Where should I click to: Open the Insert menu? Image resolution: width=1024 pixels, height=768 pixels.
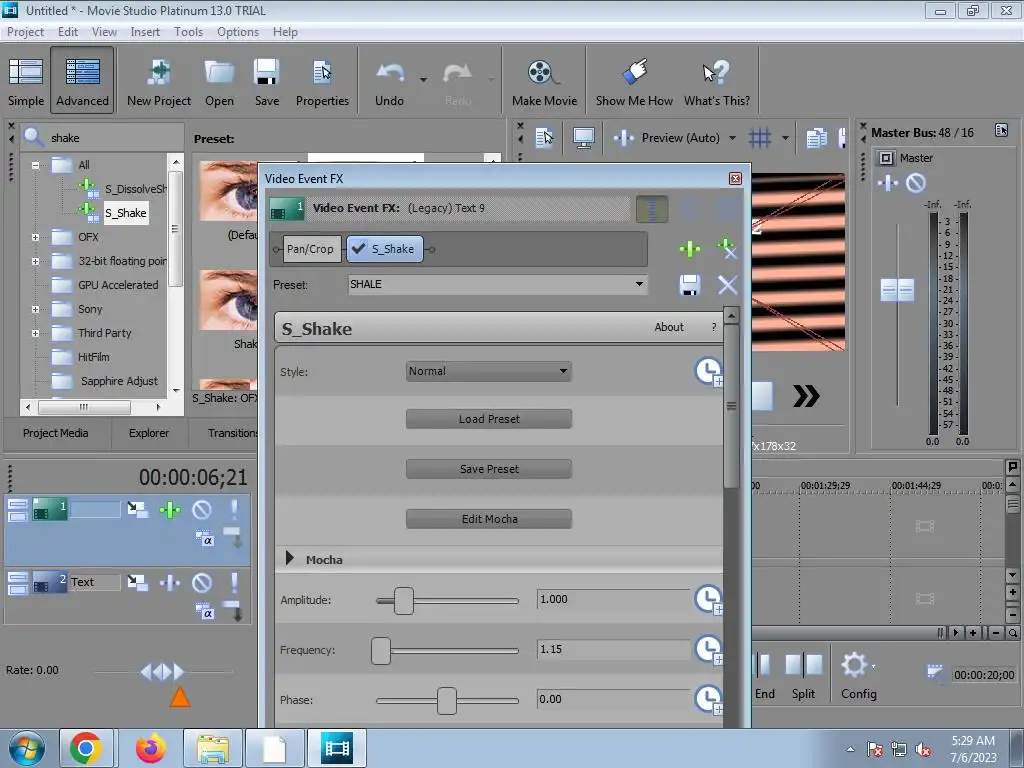pyautogui.click(x=145, y=31)
